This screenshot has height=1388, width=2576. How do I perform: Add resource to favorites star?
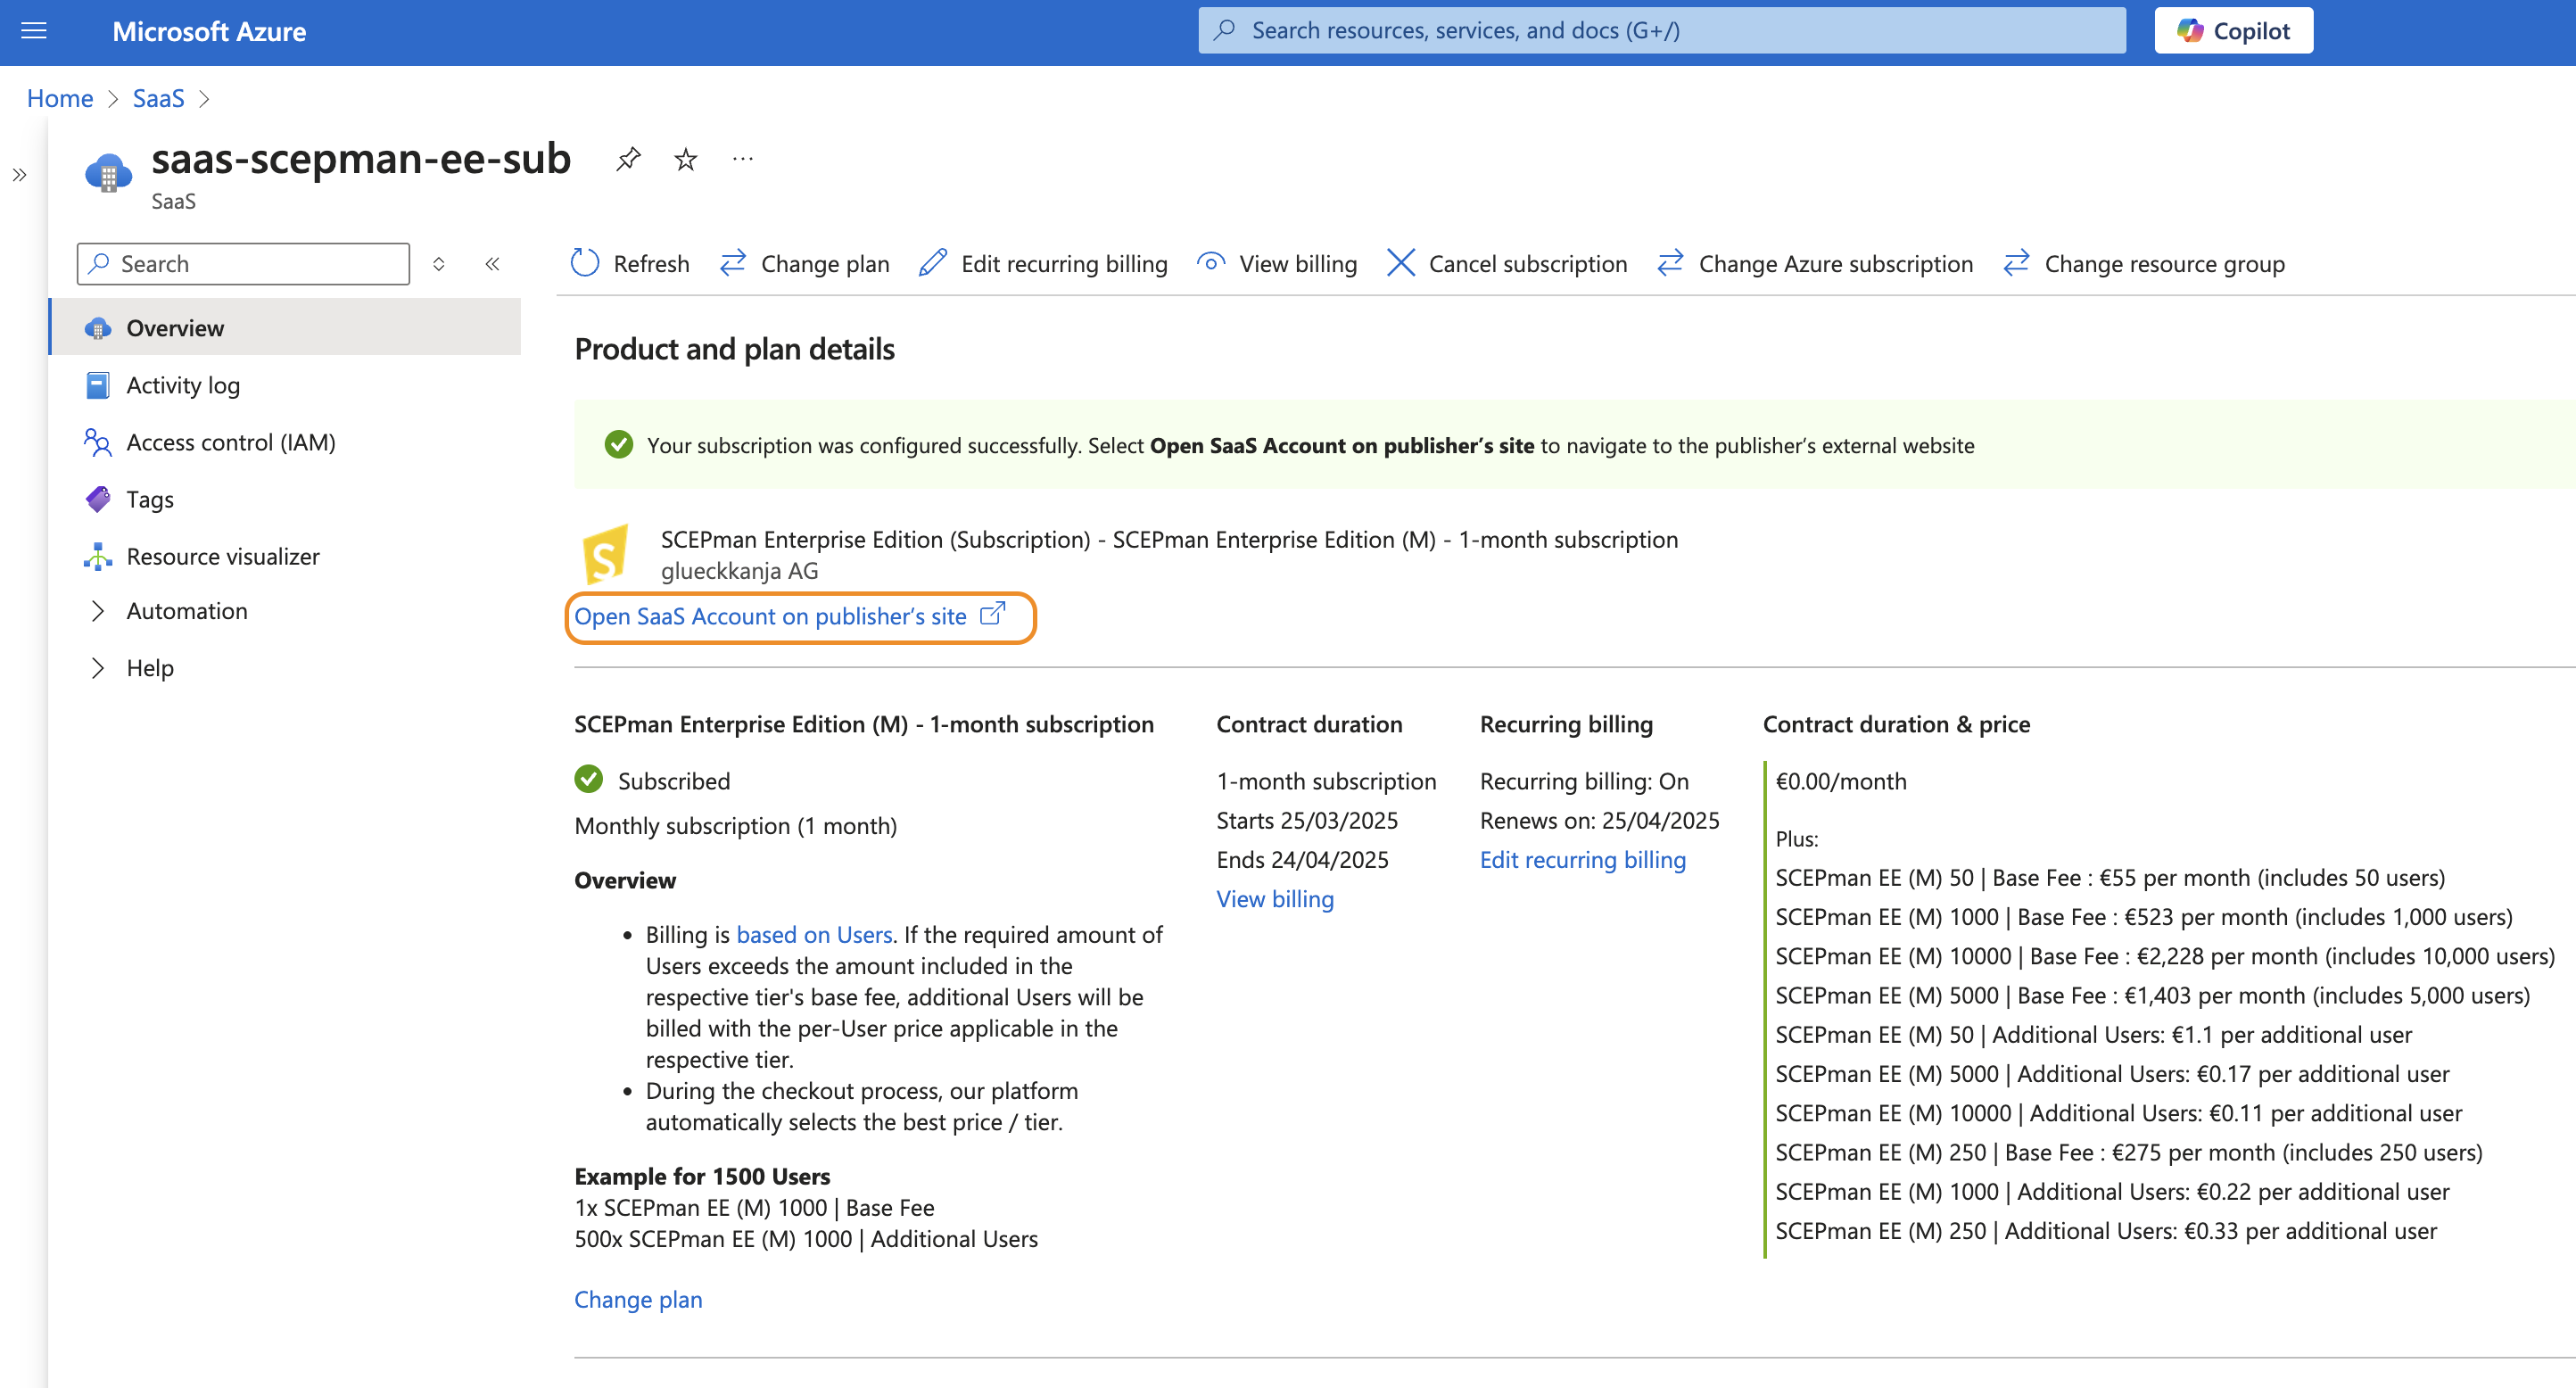[685, 158]
